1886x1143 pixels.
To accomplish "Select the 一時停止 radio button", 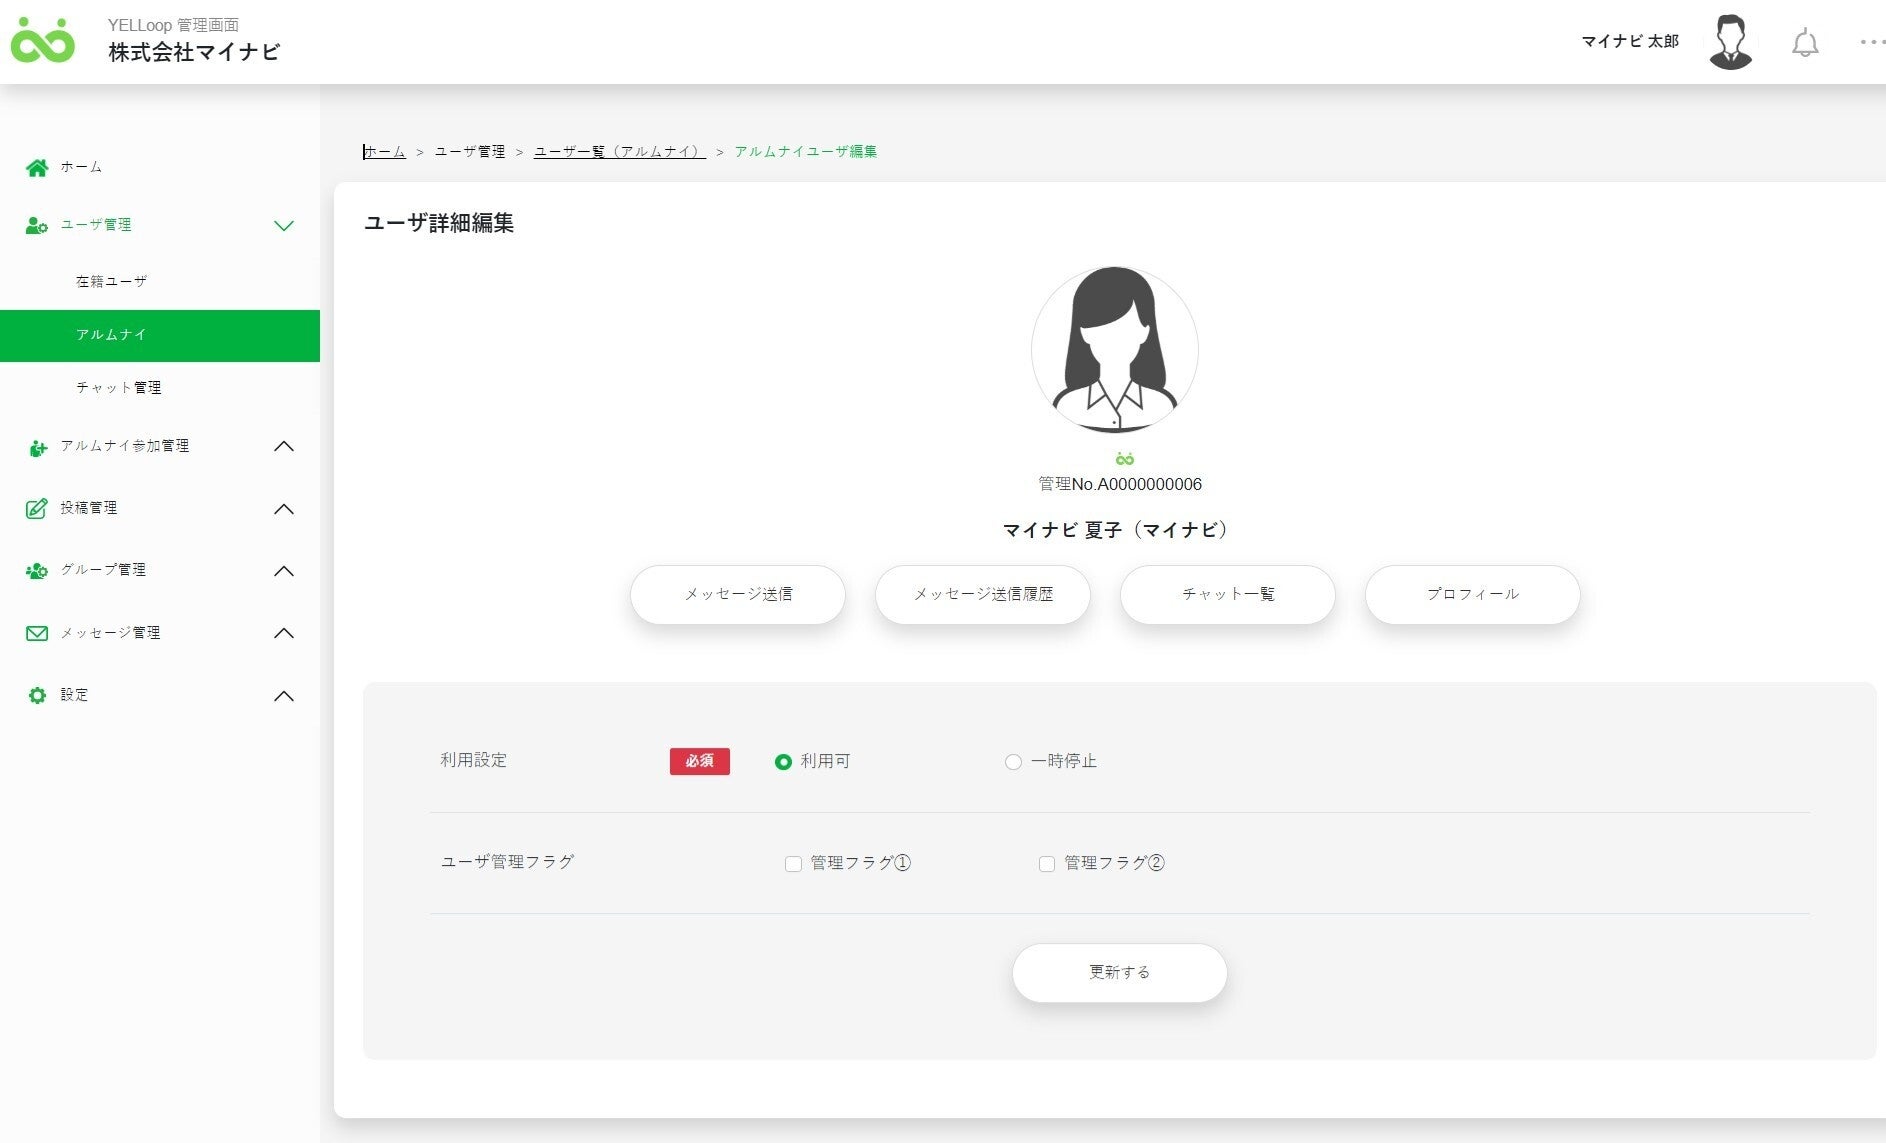I will [x=1013, y=761].
